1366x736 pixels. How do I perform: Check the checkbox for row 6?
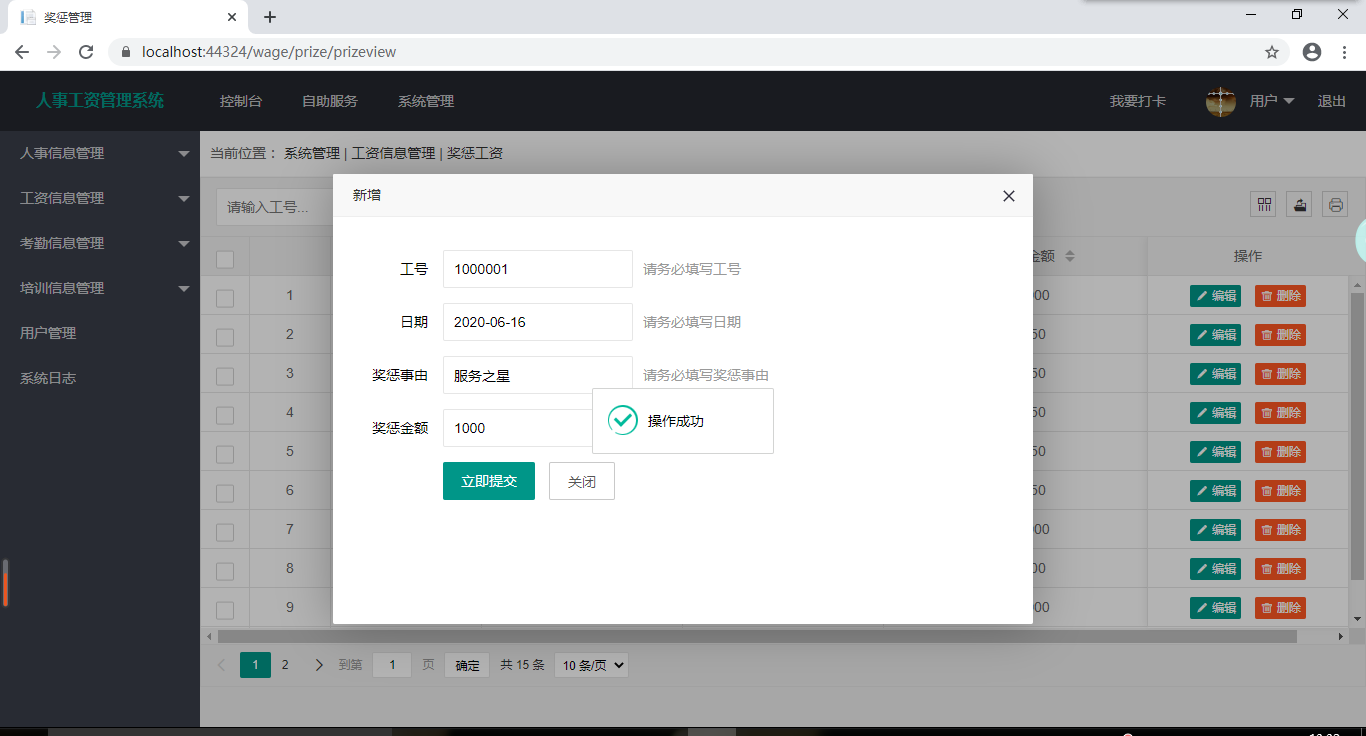click(x=225, y=493)
